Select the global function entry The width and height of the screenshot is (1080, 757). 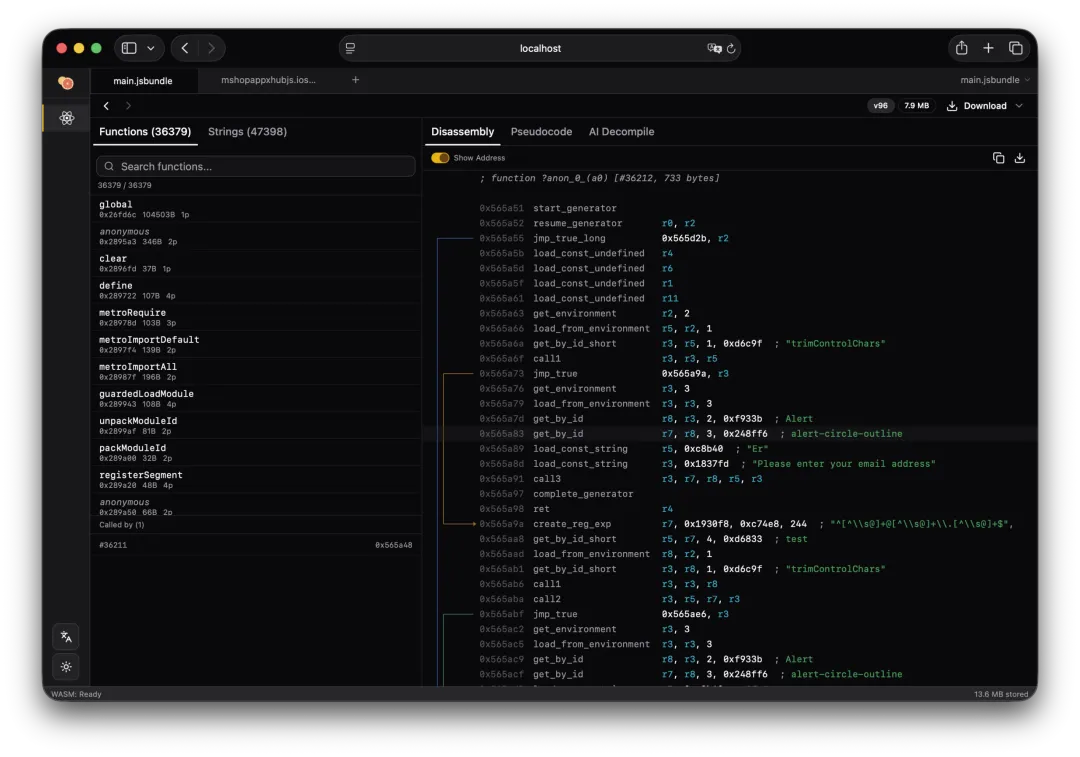256,209
